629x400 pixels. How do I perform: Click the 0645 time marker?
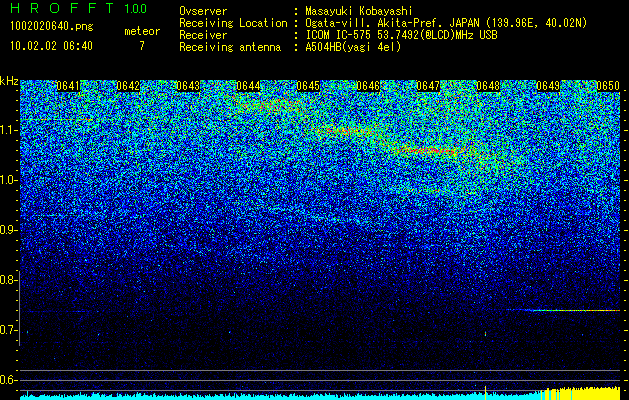coord(308,86)
